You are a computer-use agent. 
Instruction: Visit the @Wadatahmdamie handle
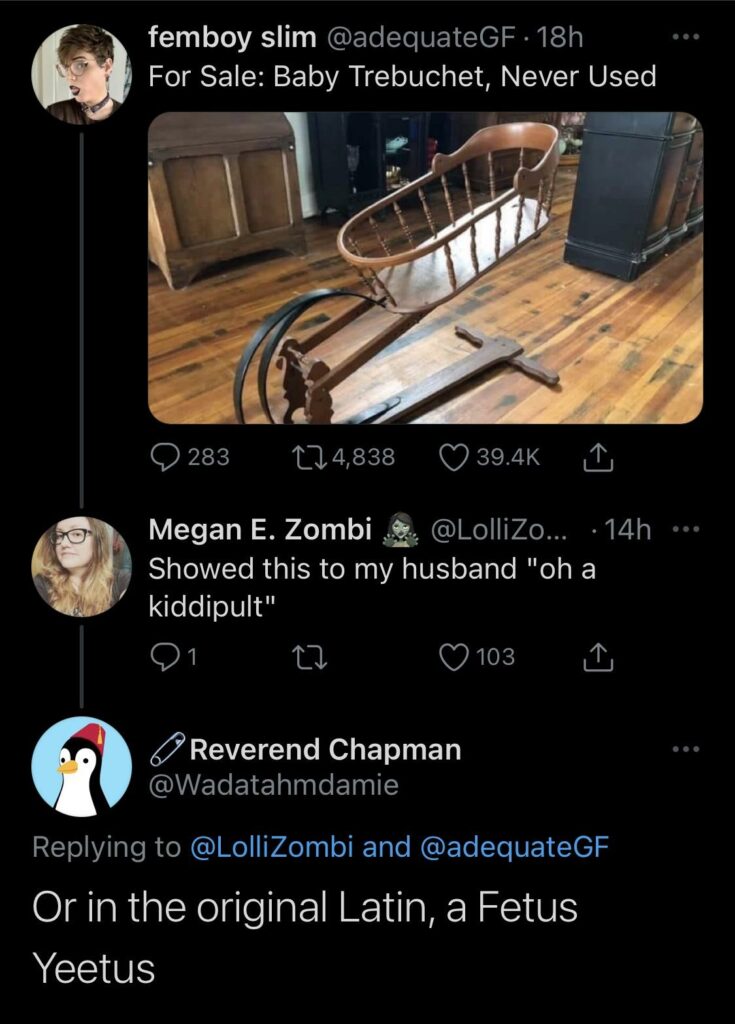273,786
